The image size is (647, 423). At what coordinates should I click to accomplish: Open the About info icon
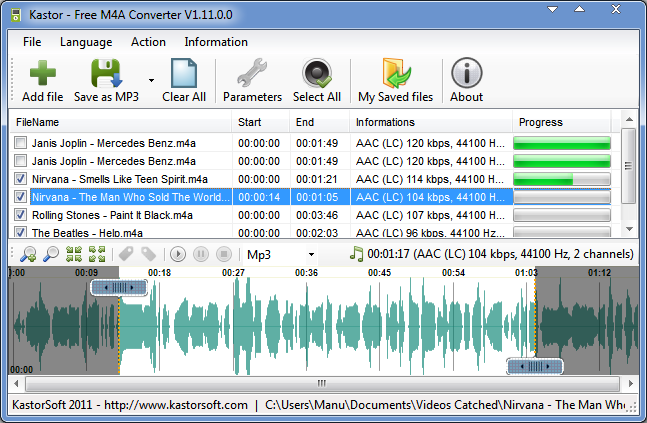tap(467, 73)
